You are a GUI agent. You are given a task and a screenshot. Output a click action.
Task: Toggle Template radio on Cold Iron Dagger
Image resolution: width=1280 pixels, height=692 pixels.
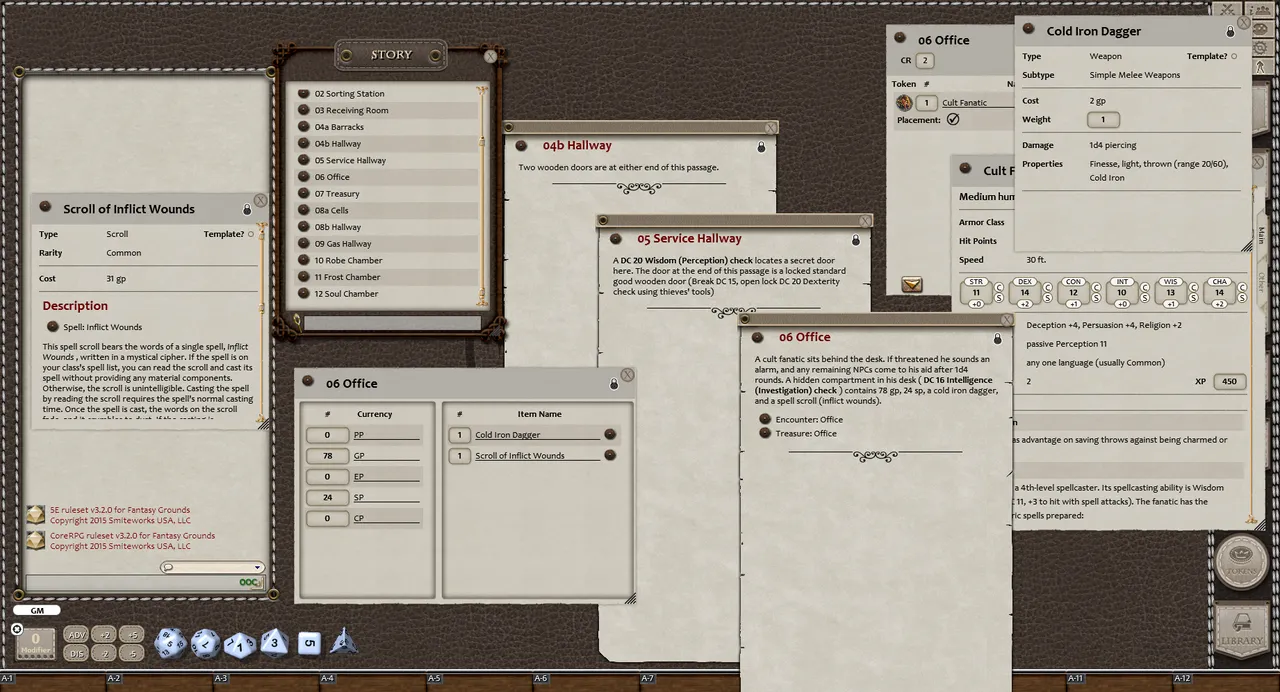coord(1235,57)
